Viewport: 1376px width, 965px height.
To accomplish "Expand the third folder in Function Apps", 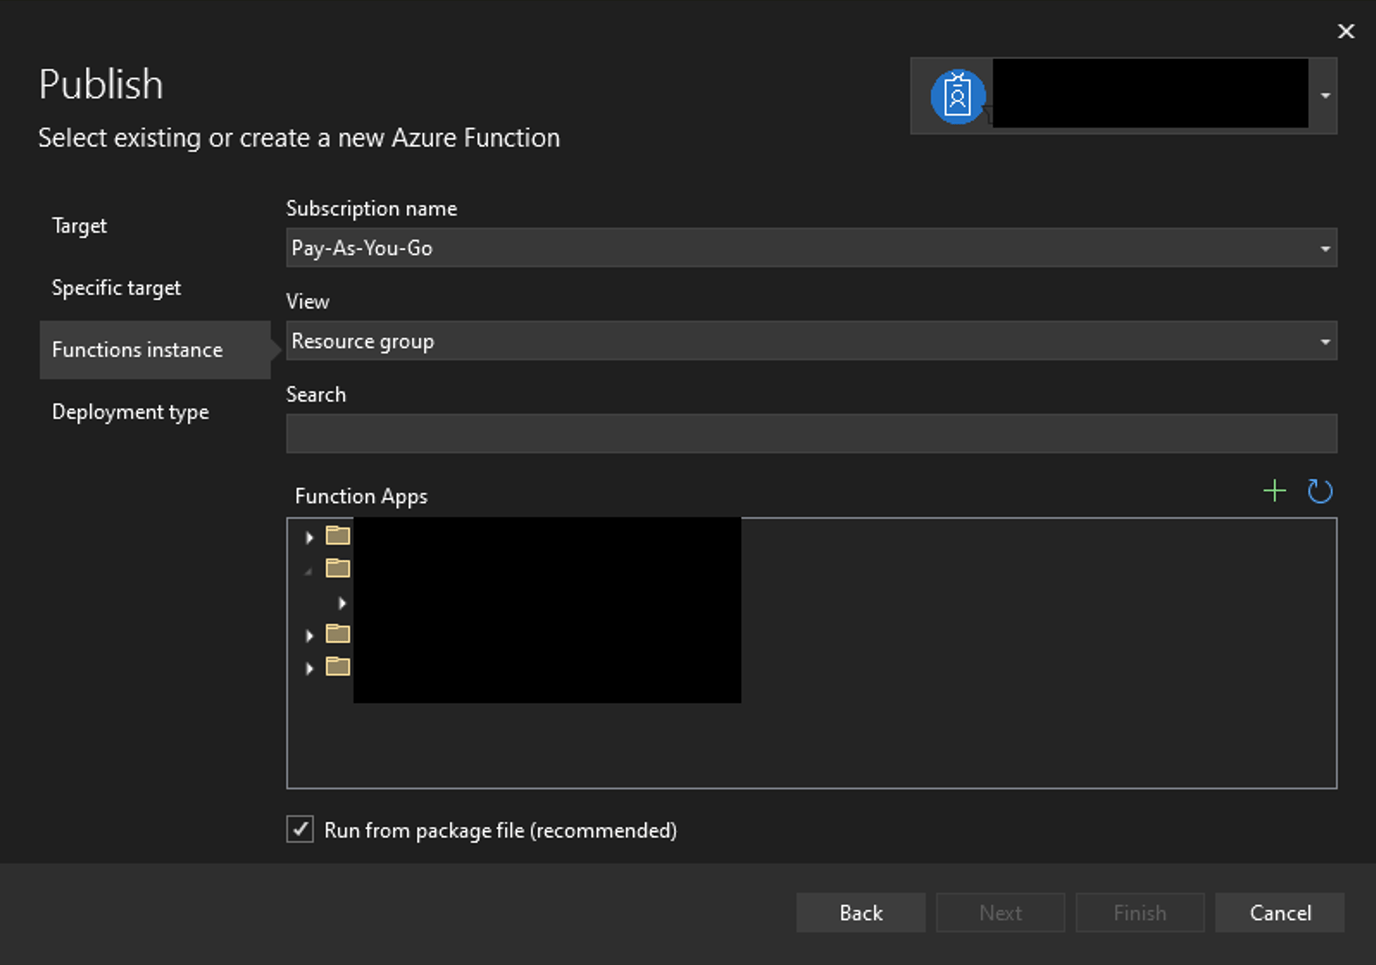I will click(309, 635).
